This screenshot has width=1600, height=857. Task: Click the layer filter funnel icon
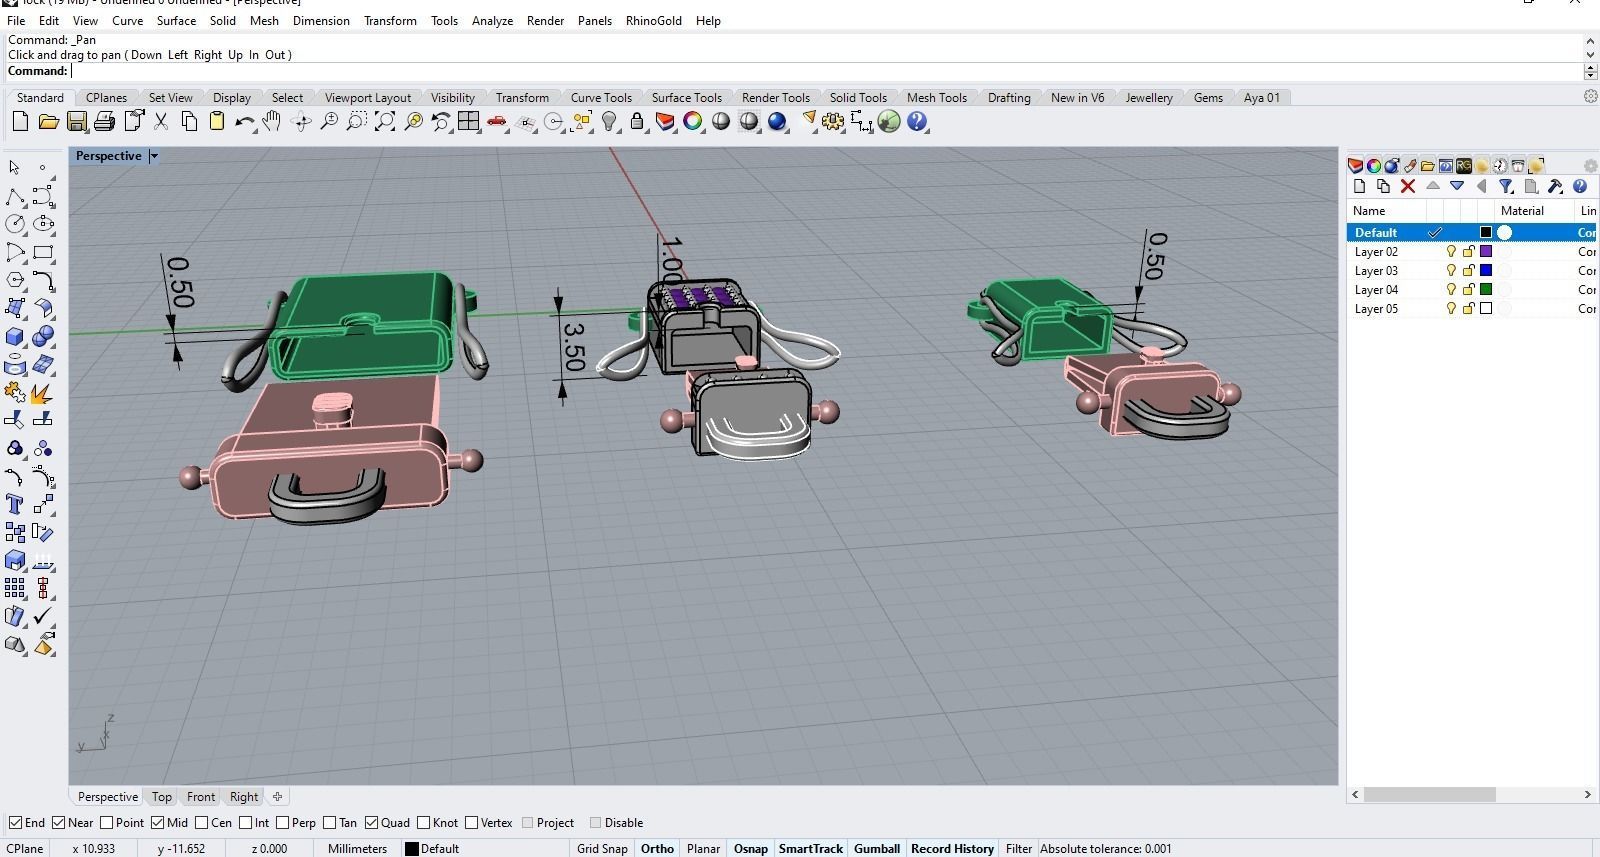coord(1506,186)
